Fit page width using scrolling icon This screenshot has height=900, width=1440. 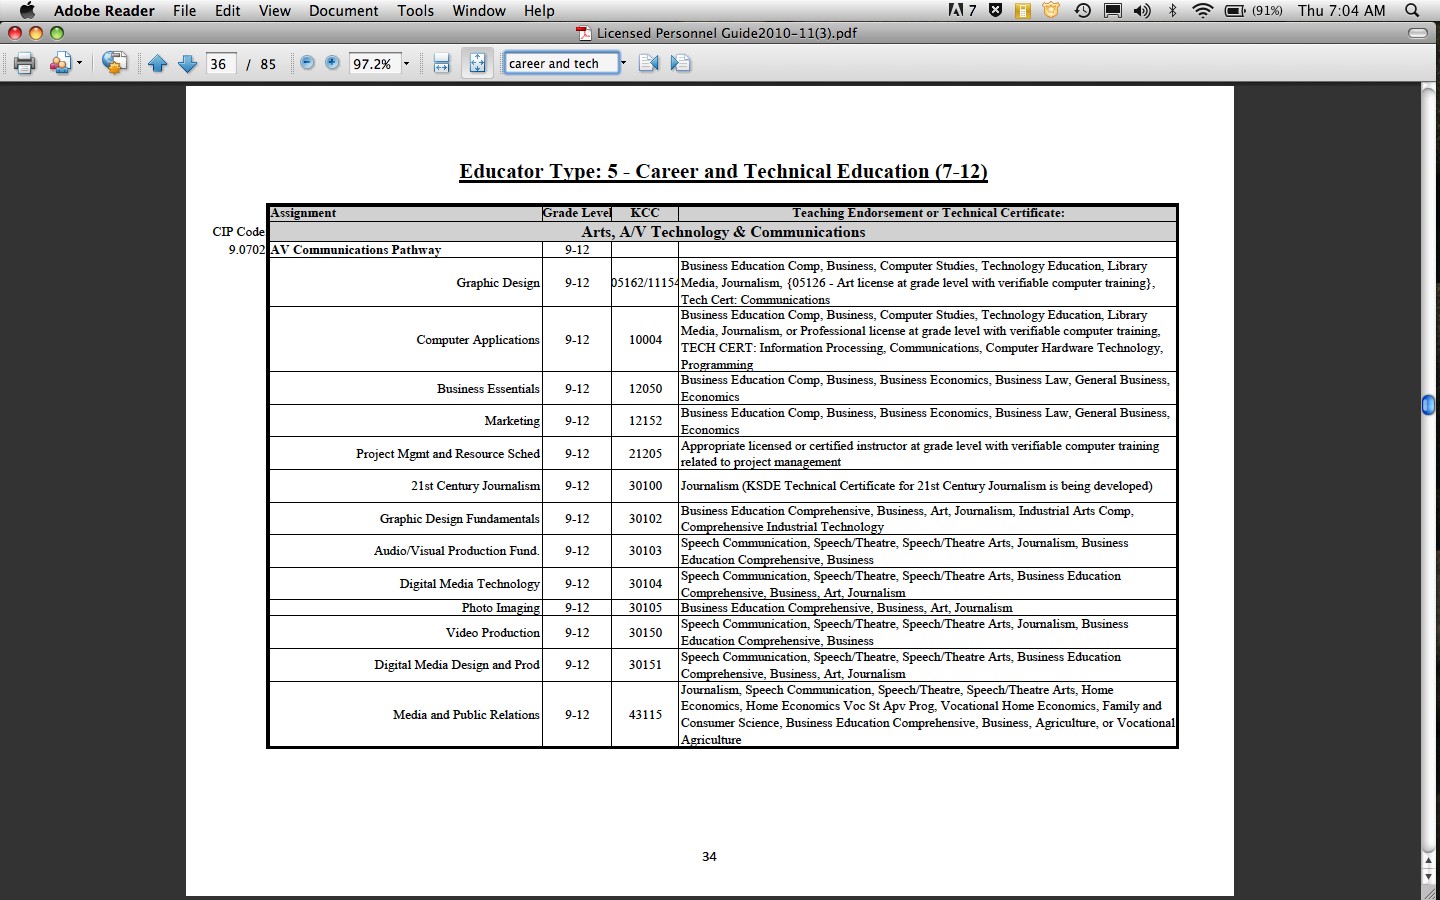(442, 64)
